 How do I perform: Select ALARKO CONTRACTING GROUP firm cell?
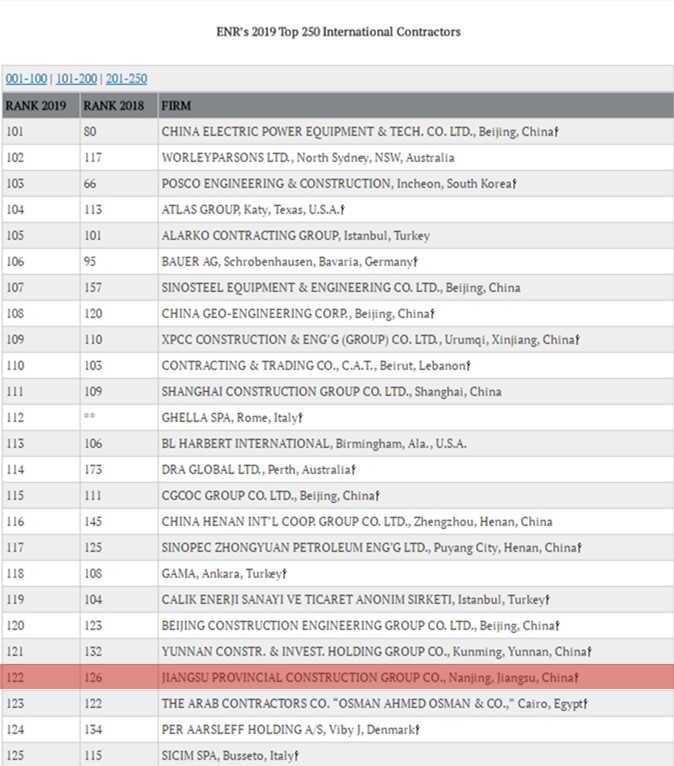coord(416,235)
